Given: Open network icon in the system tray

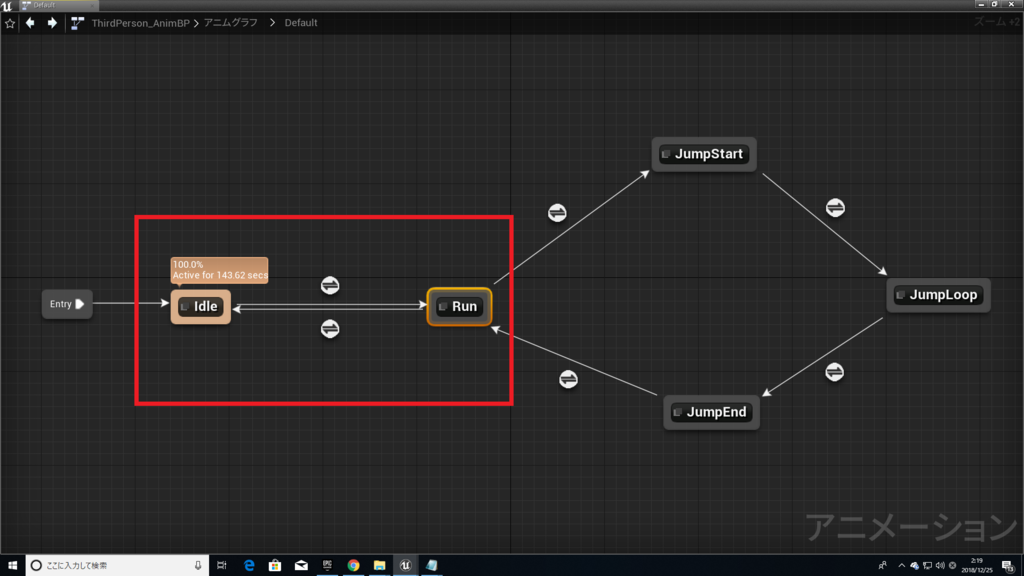Looking at the screenshot, I should click(x=927, y=566).
